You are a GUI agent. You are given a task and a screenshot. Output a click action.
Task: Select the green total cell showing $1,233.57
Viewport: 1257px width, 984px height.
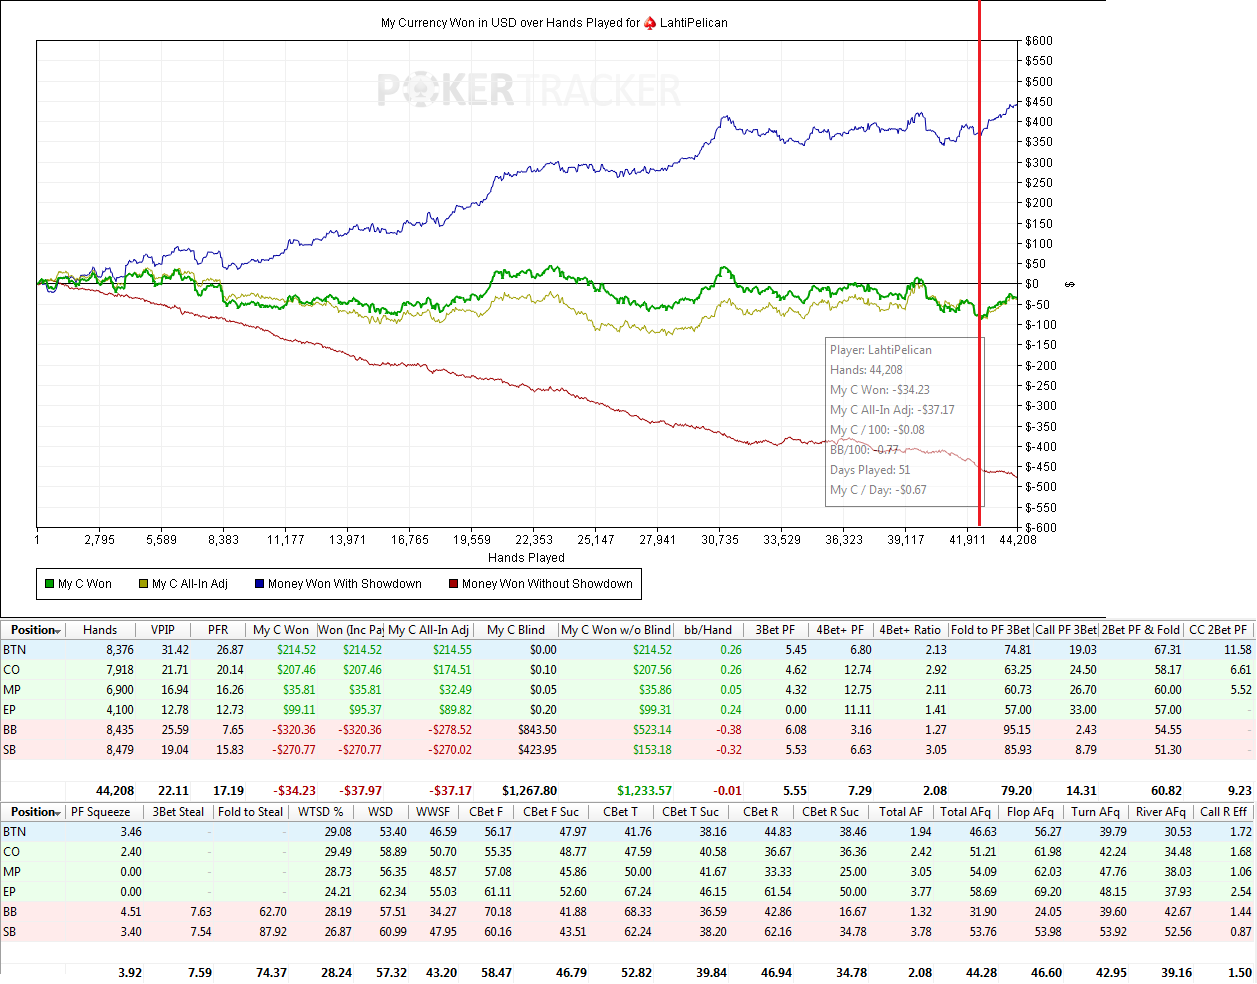click(x=645, y=791)
